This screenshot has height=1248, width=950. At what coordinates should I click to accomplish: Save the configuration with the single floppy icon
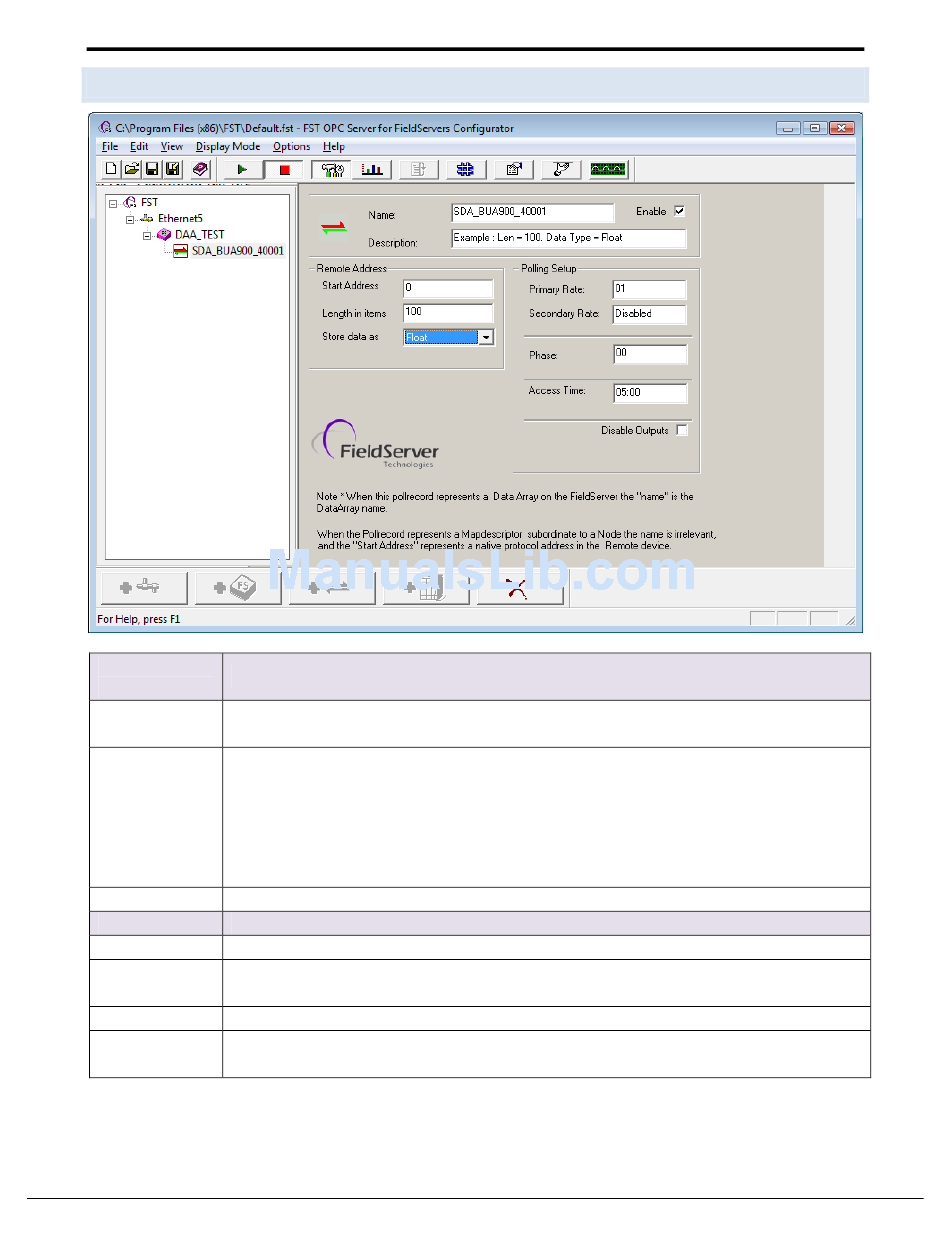(152, 169)
